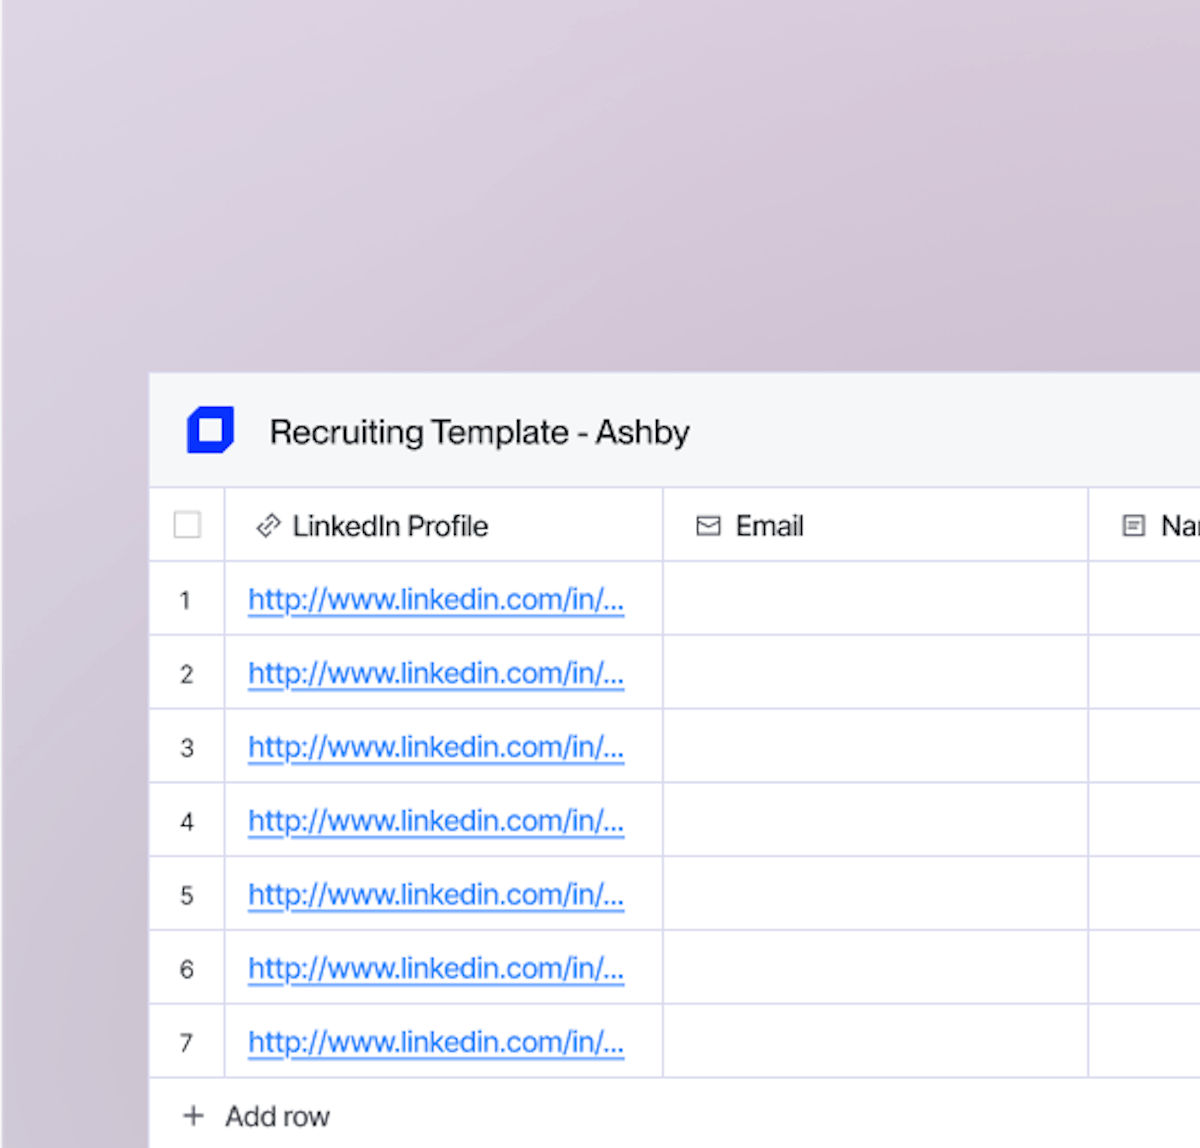Select row number 3

(x=186, y=749)
